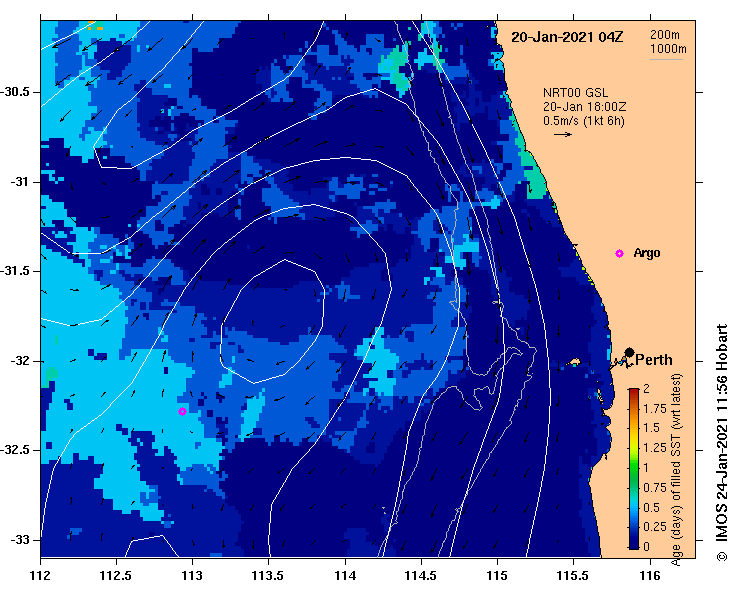The height and width of the screenshot is (592, 739).
Task: Click the color bar value 1.5
Action: [x=651, y=428]
